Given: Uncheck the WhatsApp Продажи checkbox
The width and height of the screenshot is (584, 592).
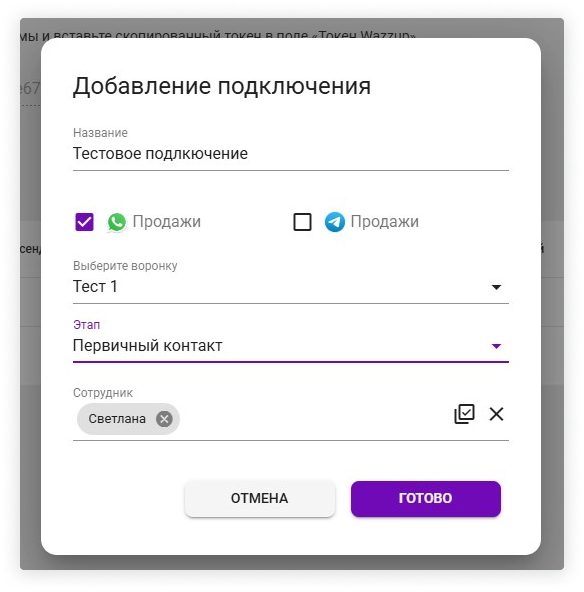Looking at the screenshot, I should pyautogui.click(x=85, y=222).
